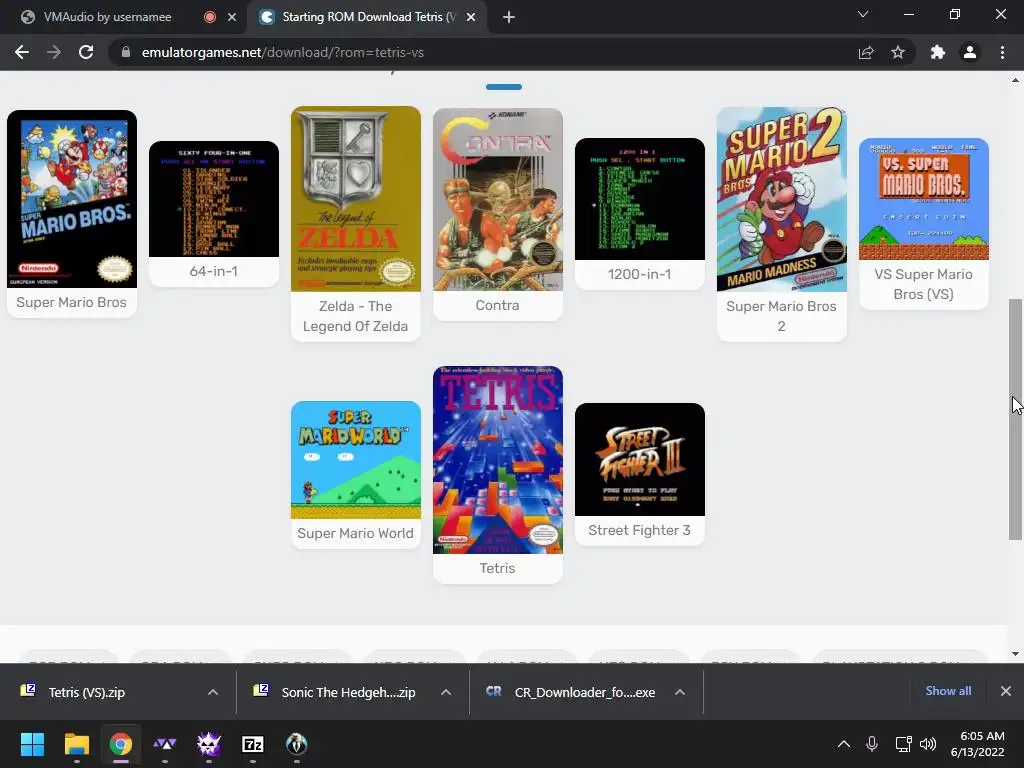Screen dimensions: 1024x768
Task: Click the scrollbar up arrow
Action: click(x=1015, y=81)
